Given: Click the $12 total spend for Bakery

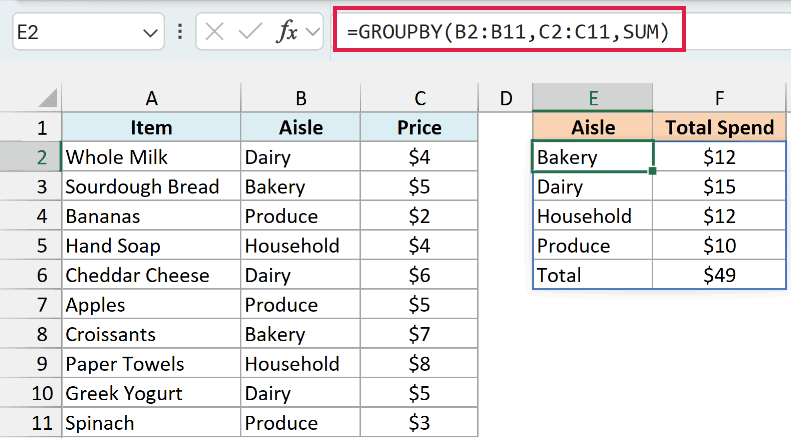Looking at the screenshot, I should pyautogui.click(x=719, y=157).
